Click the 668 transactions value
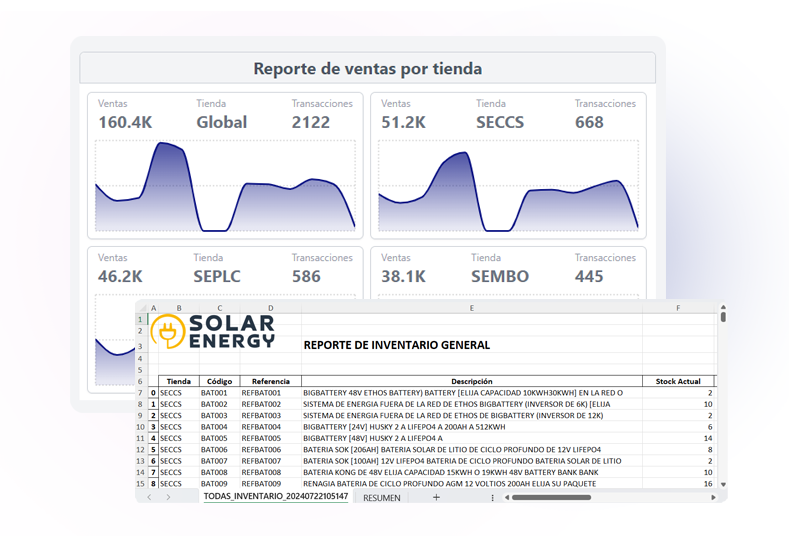Screen dimensions: 789x545 589,122
